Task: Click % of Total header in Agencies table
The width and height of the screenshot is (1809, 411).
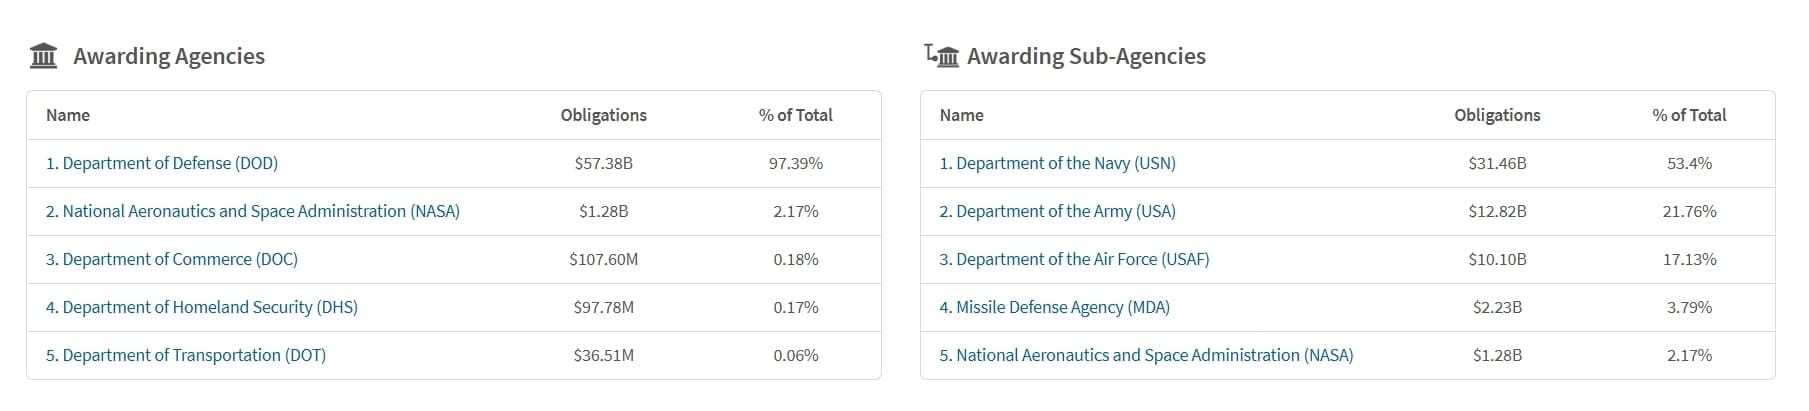Action: pyautogui.click(x=796, y=115)
